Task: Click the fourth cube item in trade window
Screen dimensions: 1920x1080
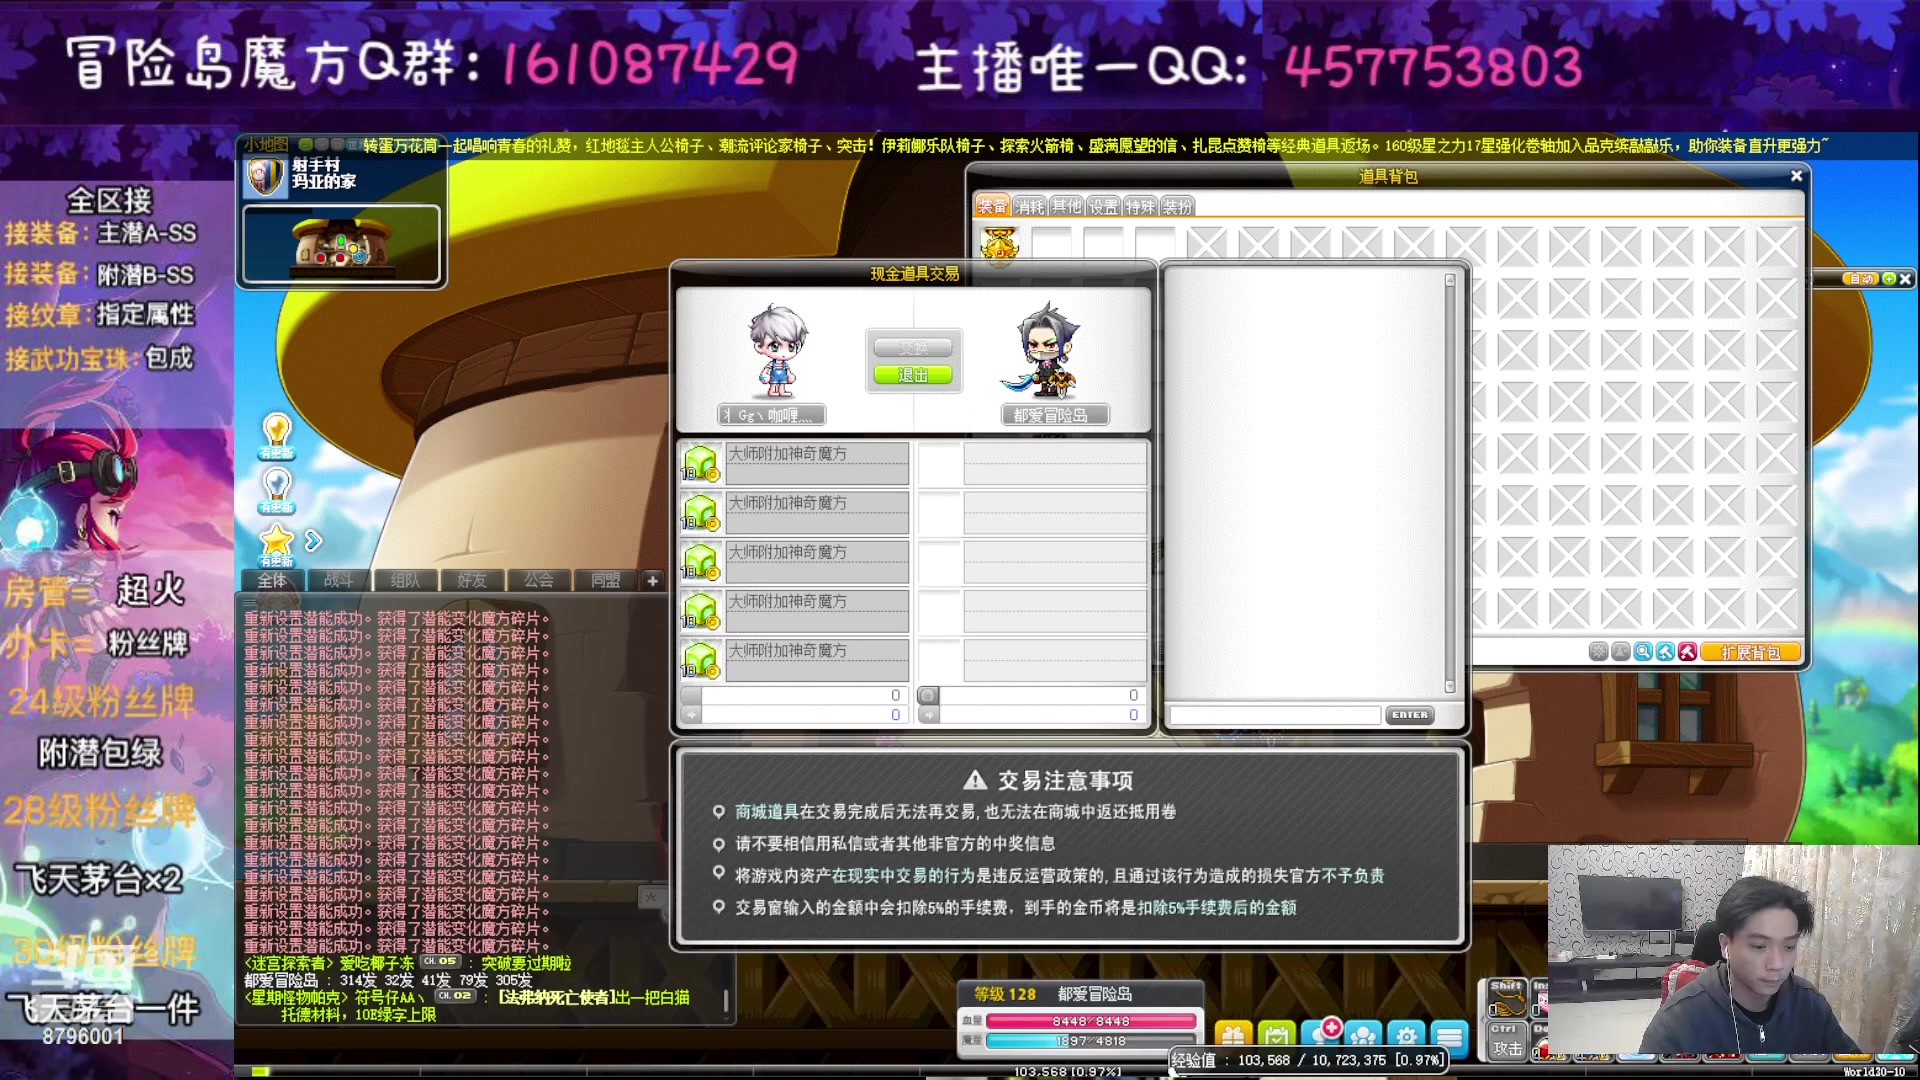Action: click(x=701, y=611)
